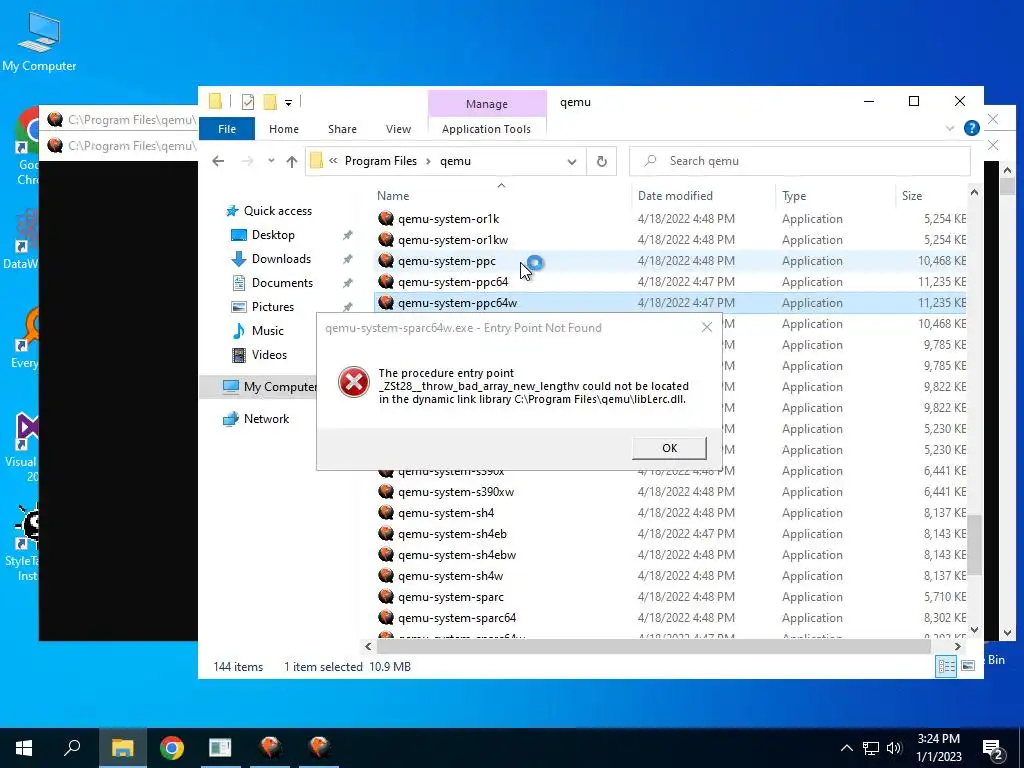Sort by the Type column header
Image resolution: width=1024 pixels, height=768 pixels.
click(x=793, y=196)
